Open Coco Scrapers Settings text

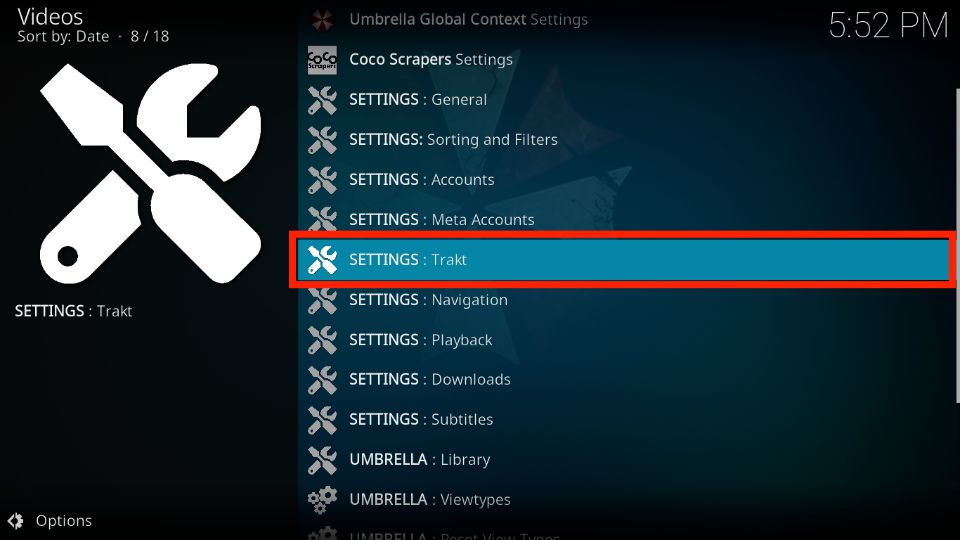point(430,60)
